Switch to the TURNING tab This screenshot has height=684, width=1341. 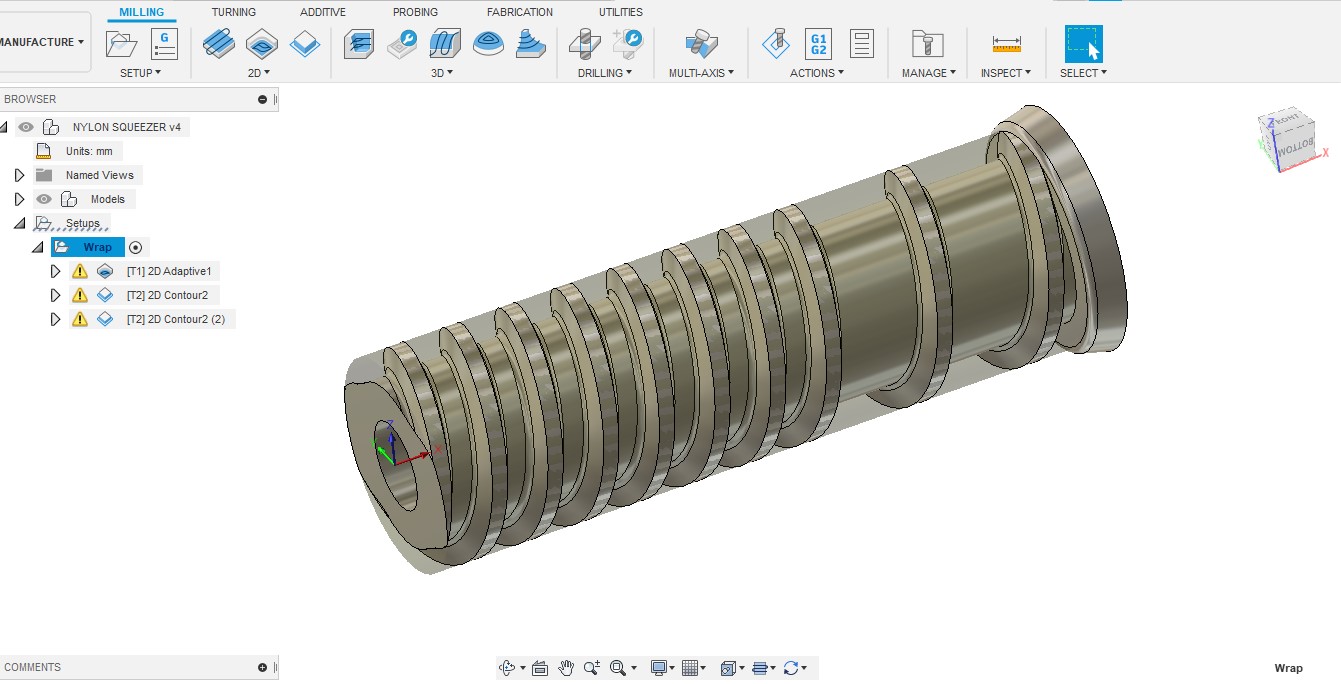tap(233, 12)
